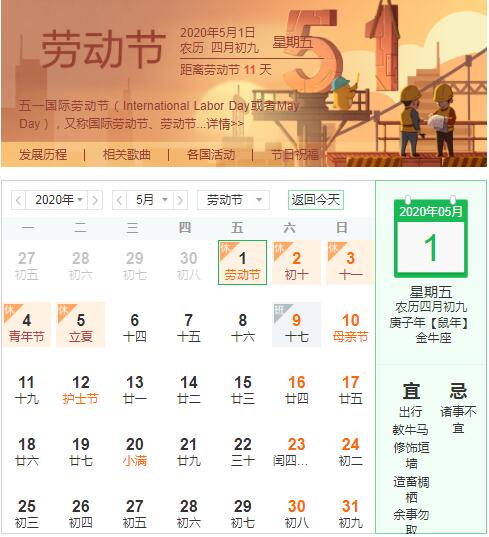Click the 返回今天 button
The height and width of the screenshot is (537, 489).
(316, 200)
